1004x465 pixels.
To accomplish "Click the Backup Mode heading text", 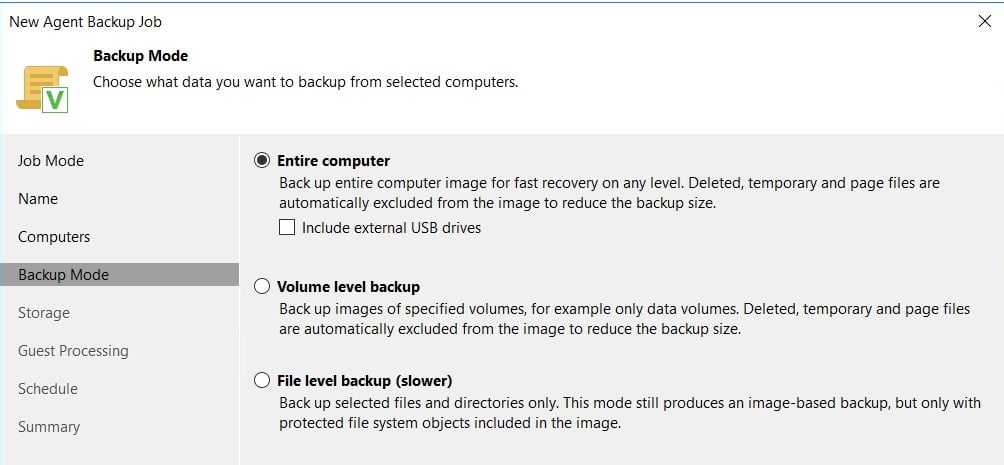I will tap(141, 56).
